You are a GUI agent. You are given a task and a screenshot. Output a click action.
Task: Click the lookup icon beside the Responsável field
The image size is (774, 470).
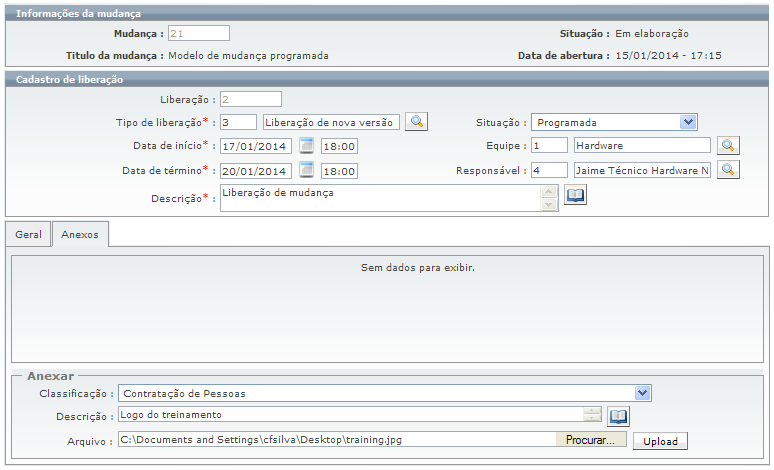click(728, 170)
